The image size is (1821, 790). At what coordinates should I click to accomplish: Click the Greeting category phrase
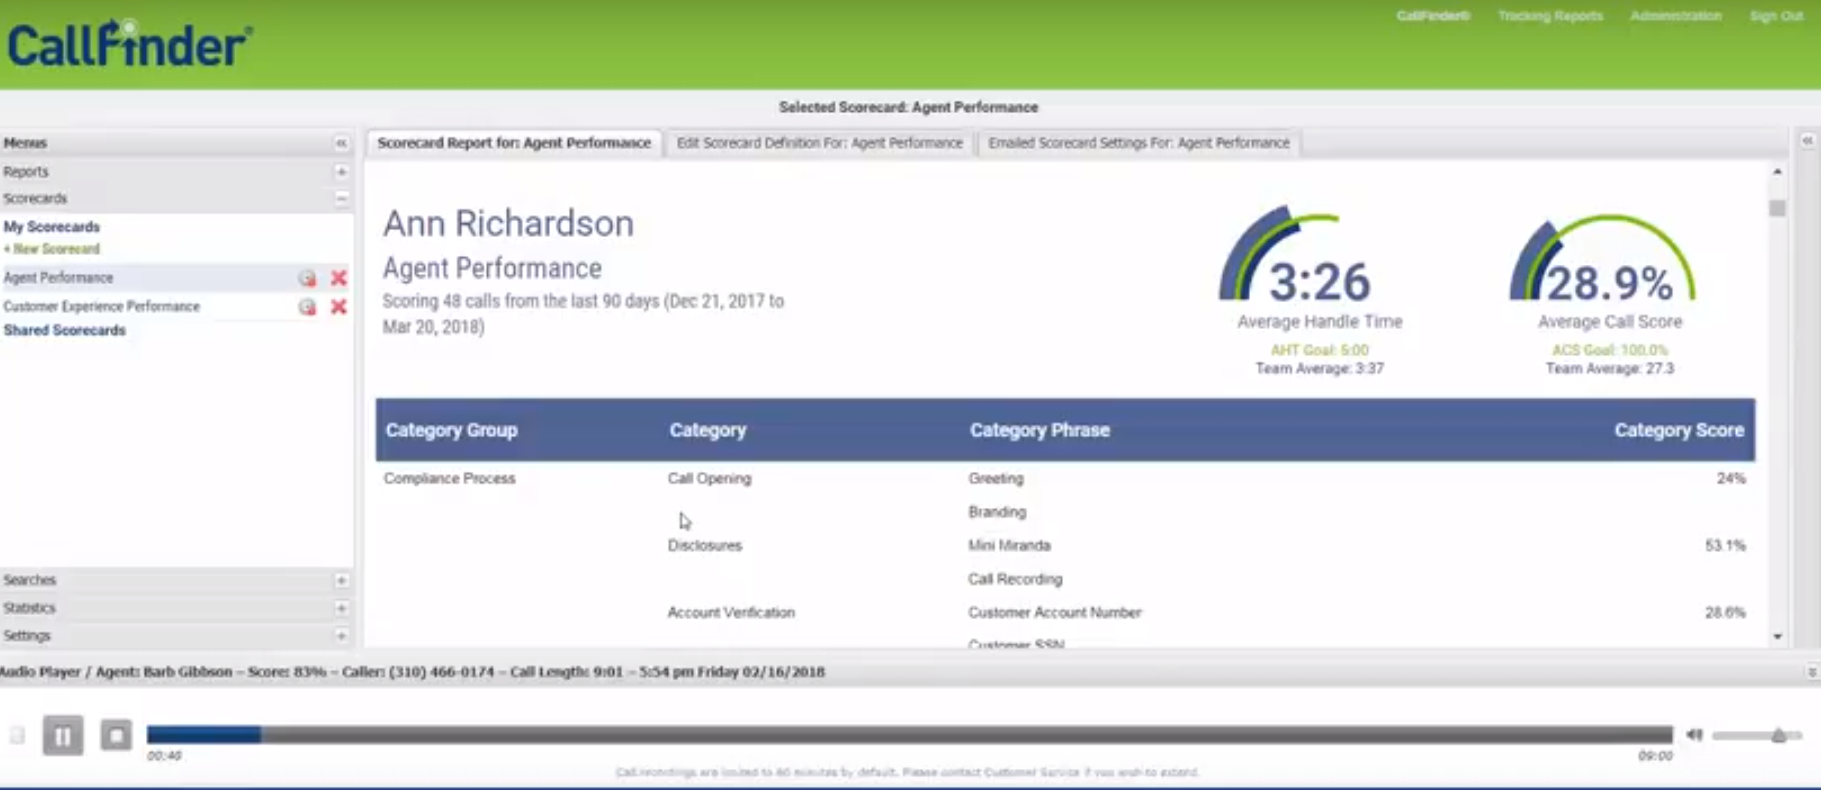(x=996, y=478)
